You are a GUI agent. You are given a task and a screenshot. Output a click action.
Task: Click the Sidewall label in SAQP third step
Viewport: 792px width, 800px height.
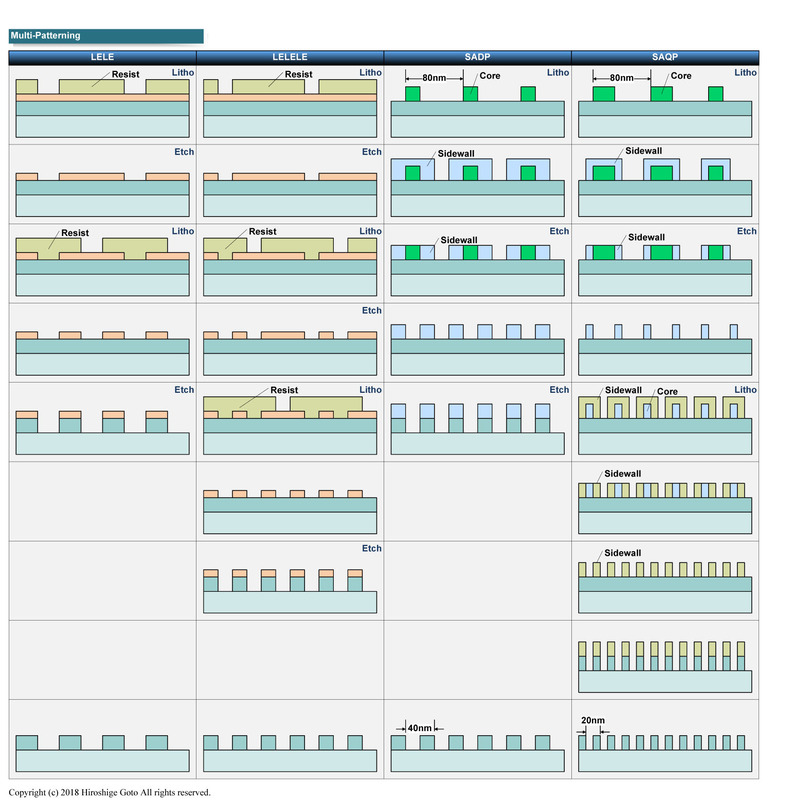pyautogui.click(x=647, y=238)
